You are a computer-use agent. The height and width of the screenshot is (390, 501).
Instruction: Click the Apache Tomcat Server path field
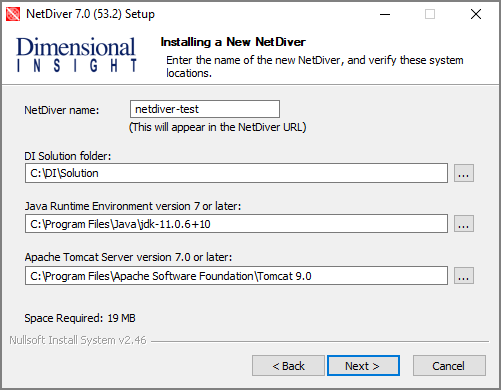point(236,276)
